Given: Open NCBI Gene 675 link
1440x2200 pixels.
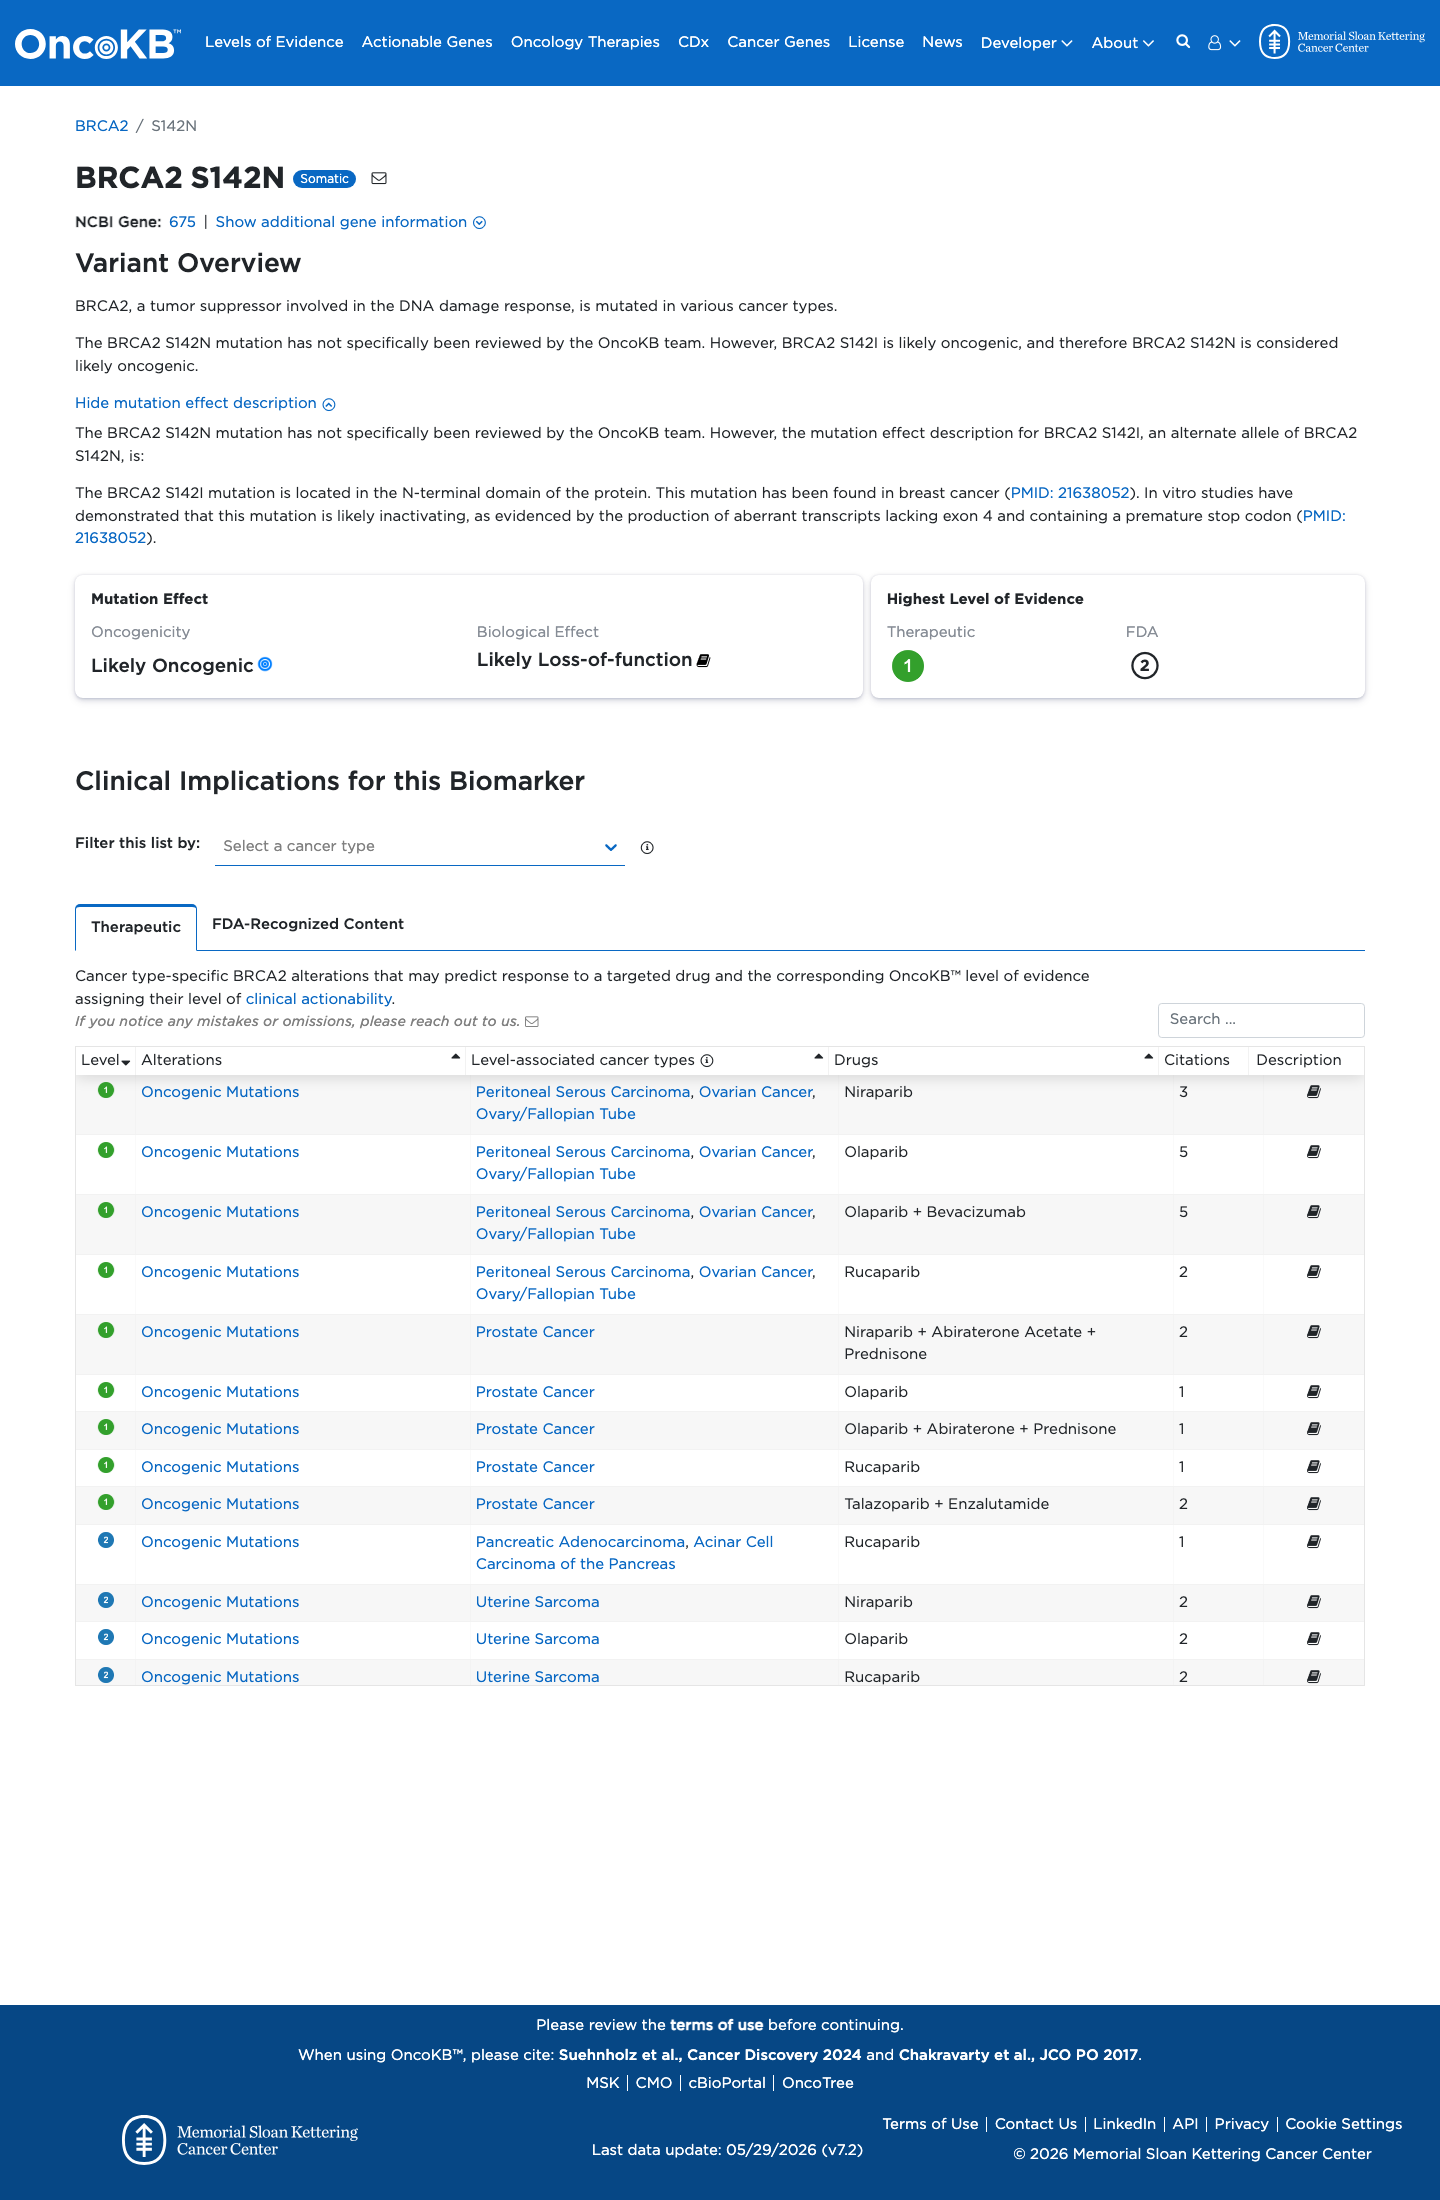Looking at the screenshot, I should click(182, 222).
